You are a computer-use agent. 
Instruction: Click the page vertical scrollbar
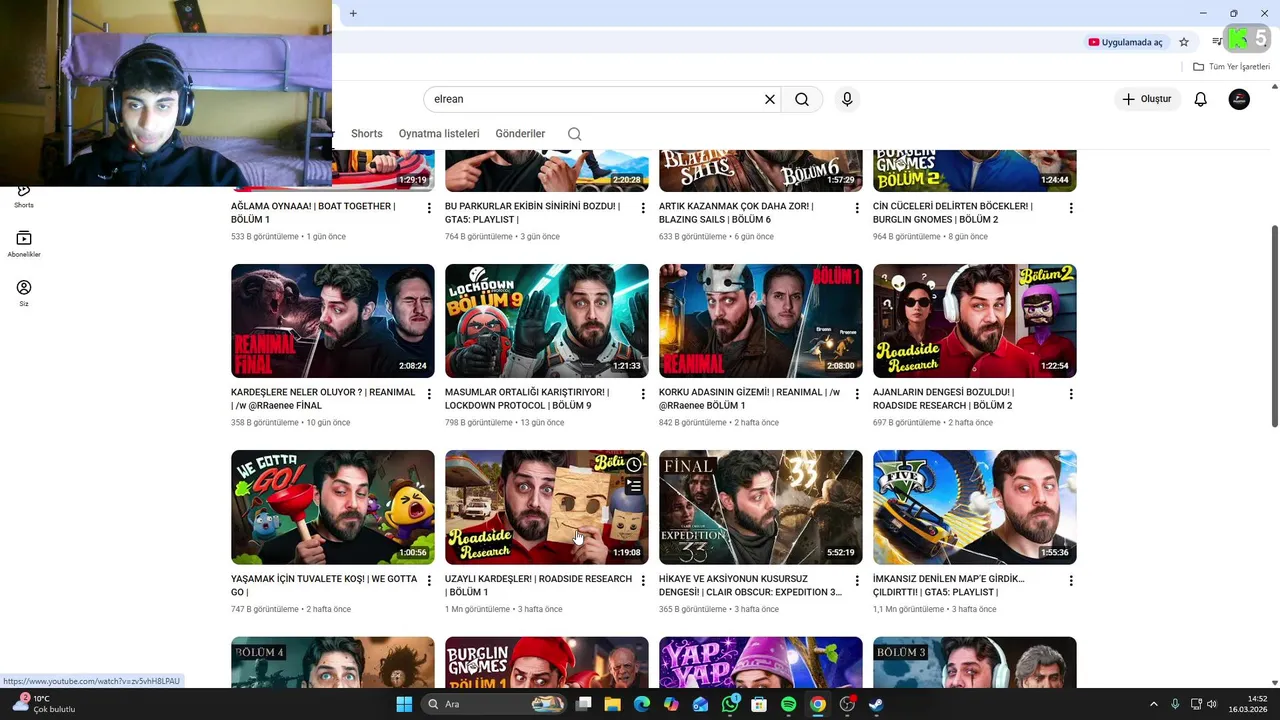coord(1274,325)
